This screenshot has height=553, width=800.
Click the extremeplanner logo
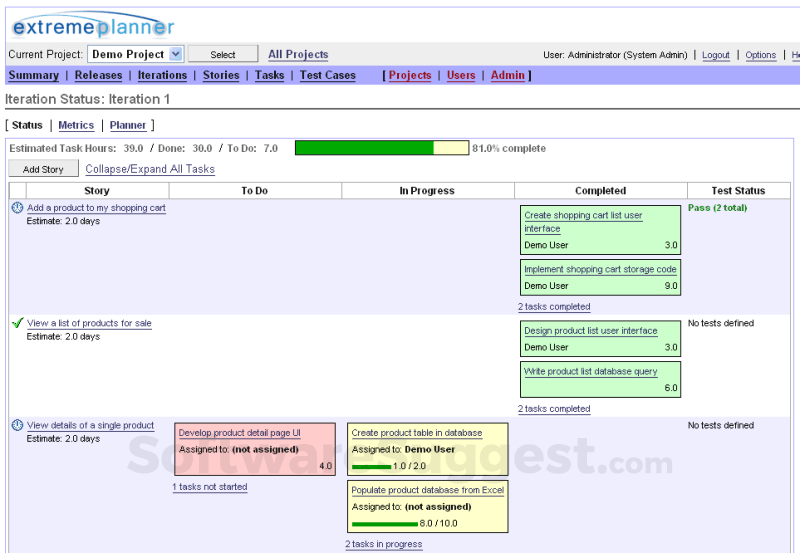pos(93,25)
